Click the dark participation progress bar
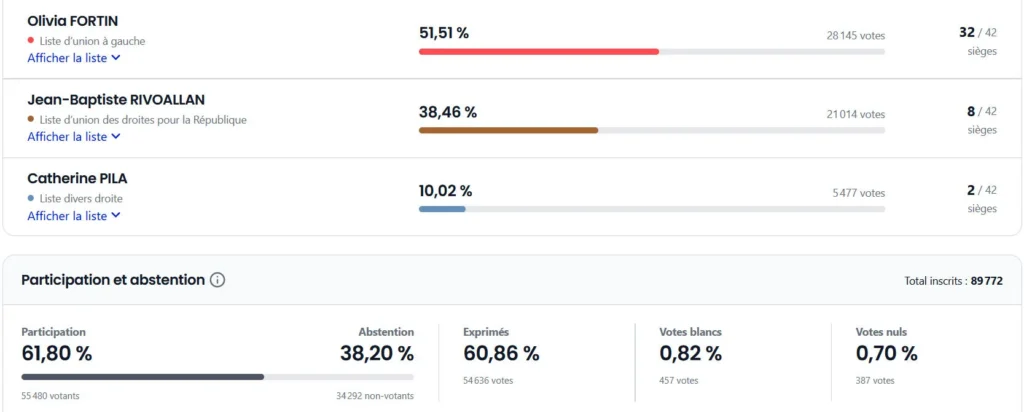This screenshot has height=412, width=1024. point(142,377)
